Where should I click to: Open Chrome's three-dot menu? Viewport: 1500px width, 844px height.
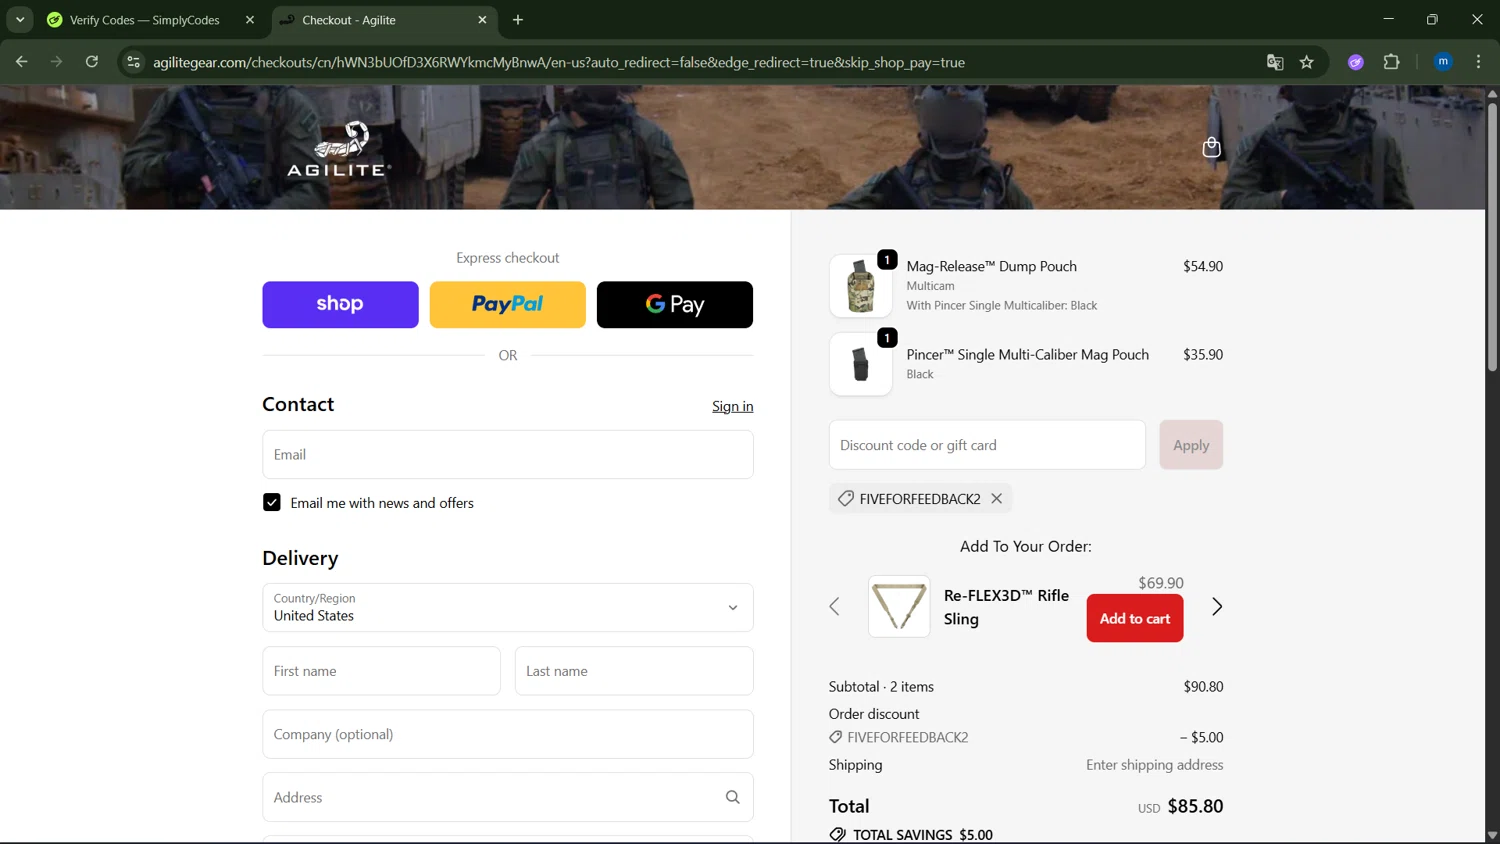pos(1478,62)
